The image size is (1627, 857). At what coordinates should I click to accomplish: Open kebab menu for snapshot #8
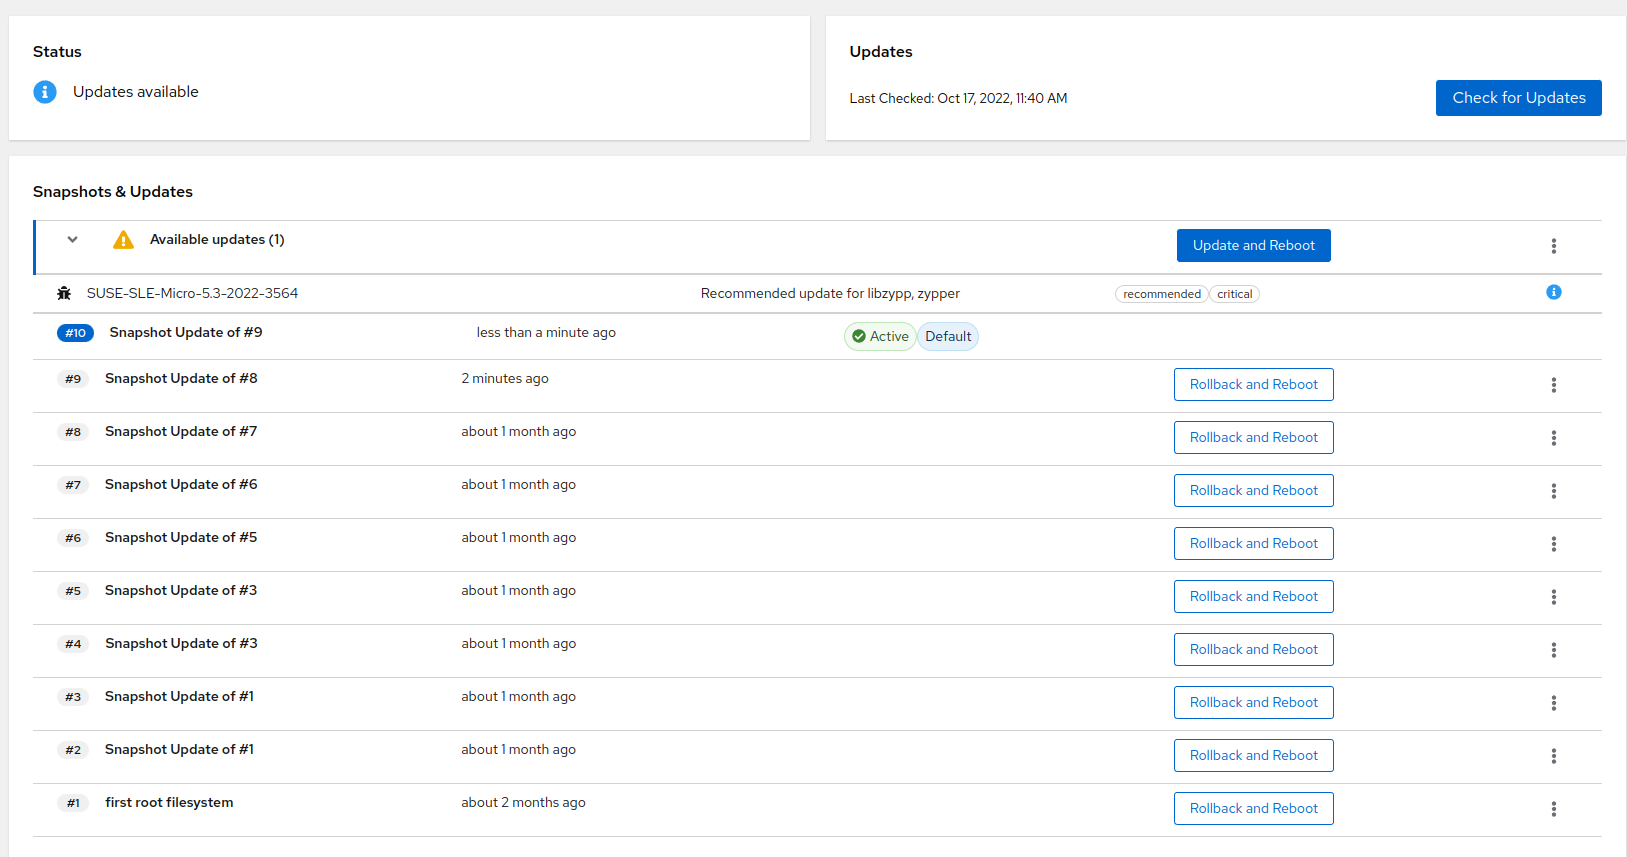[x=1554, y=438]
